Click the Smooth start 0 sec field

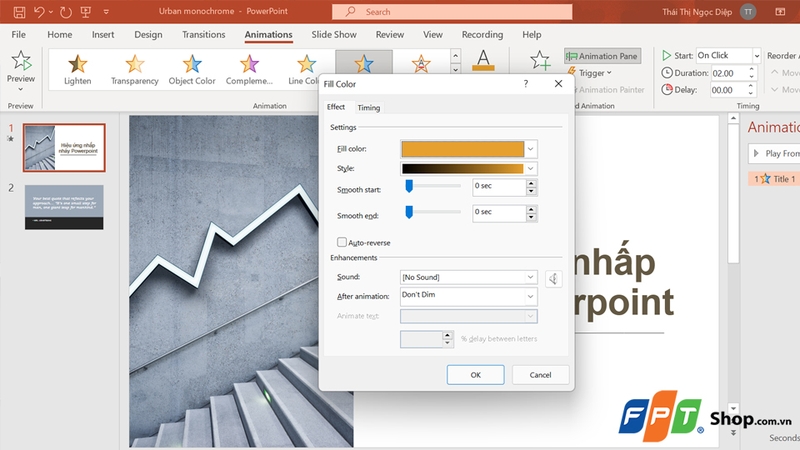click(499, 187)
